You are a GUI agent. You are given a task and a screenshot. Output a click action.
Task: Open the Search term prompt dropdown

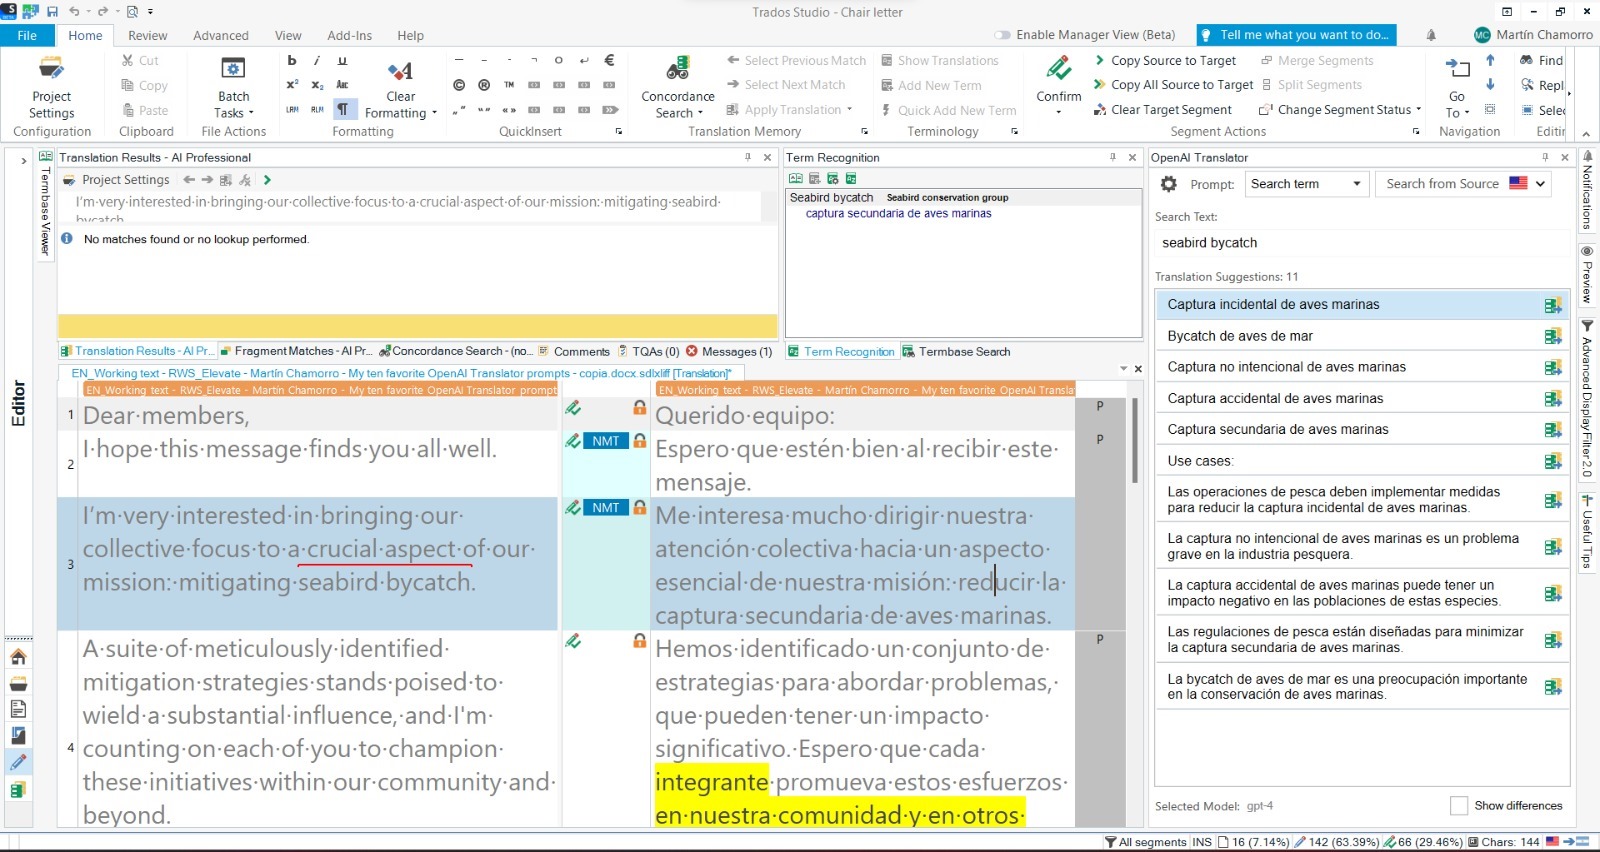[x=1305, y=184]
